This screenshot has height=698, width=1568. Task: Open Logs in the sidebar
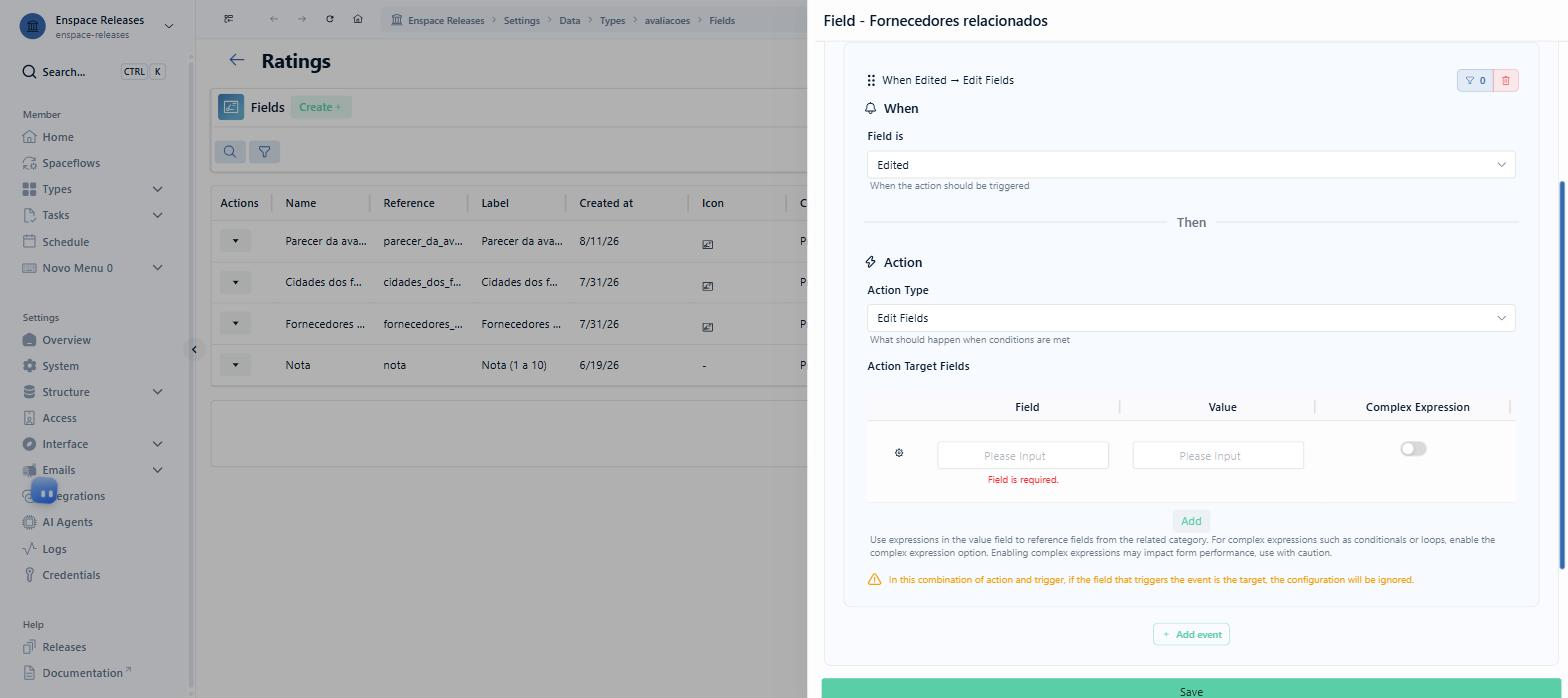pyautogui.click(x=54, y=549)
